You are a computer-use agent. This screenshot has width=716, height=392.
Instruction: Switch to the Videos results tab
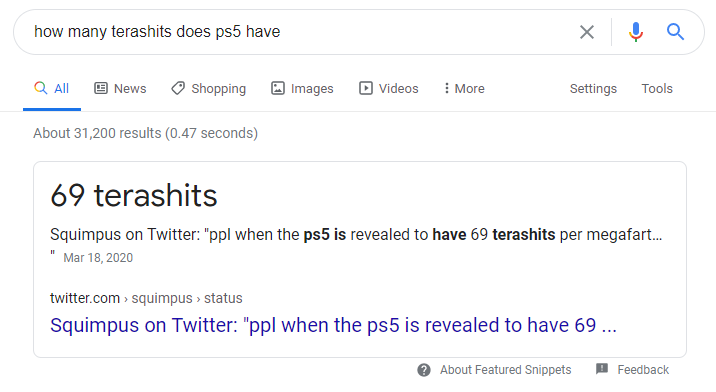click(389, 89)
